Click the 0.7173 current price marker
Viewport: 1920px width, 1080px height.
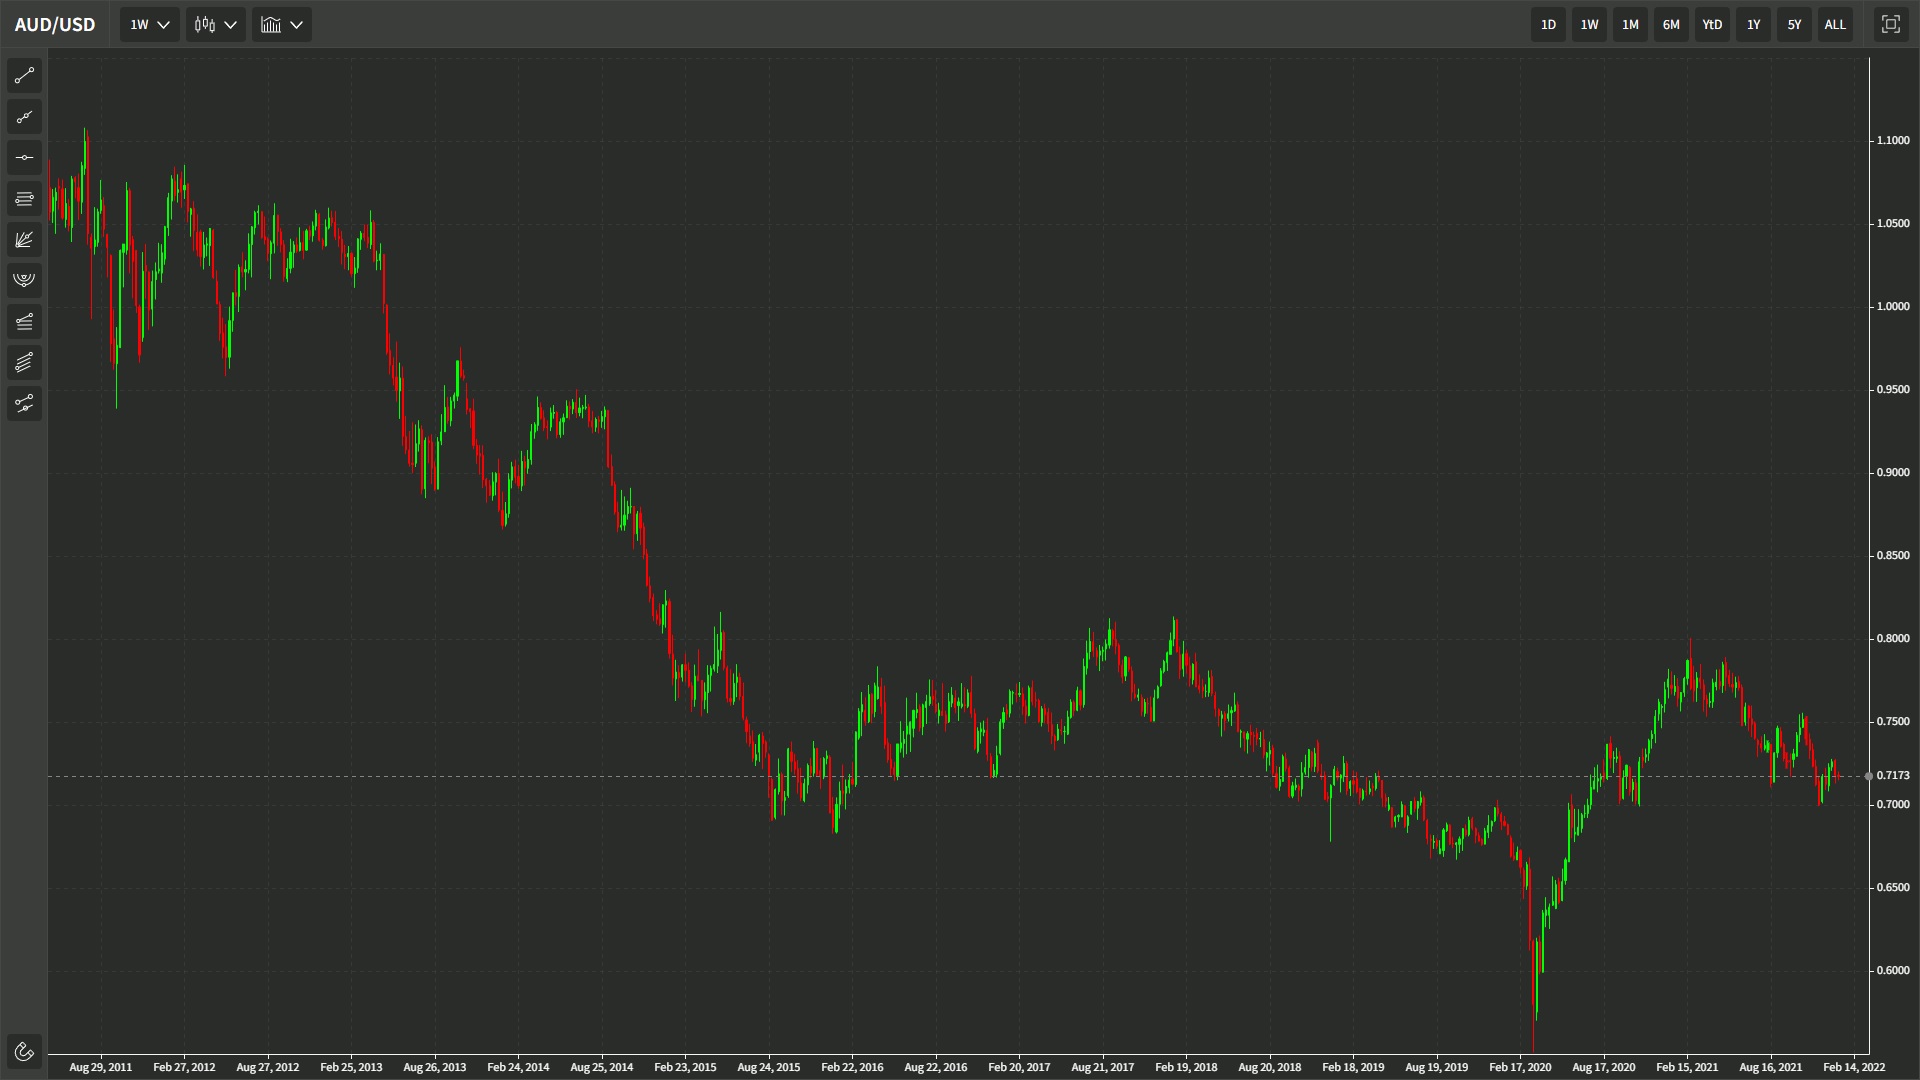pyautogui.click(x=1892, y=776)
